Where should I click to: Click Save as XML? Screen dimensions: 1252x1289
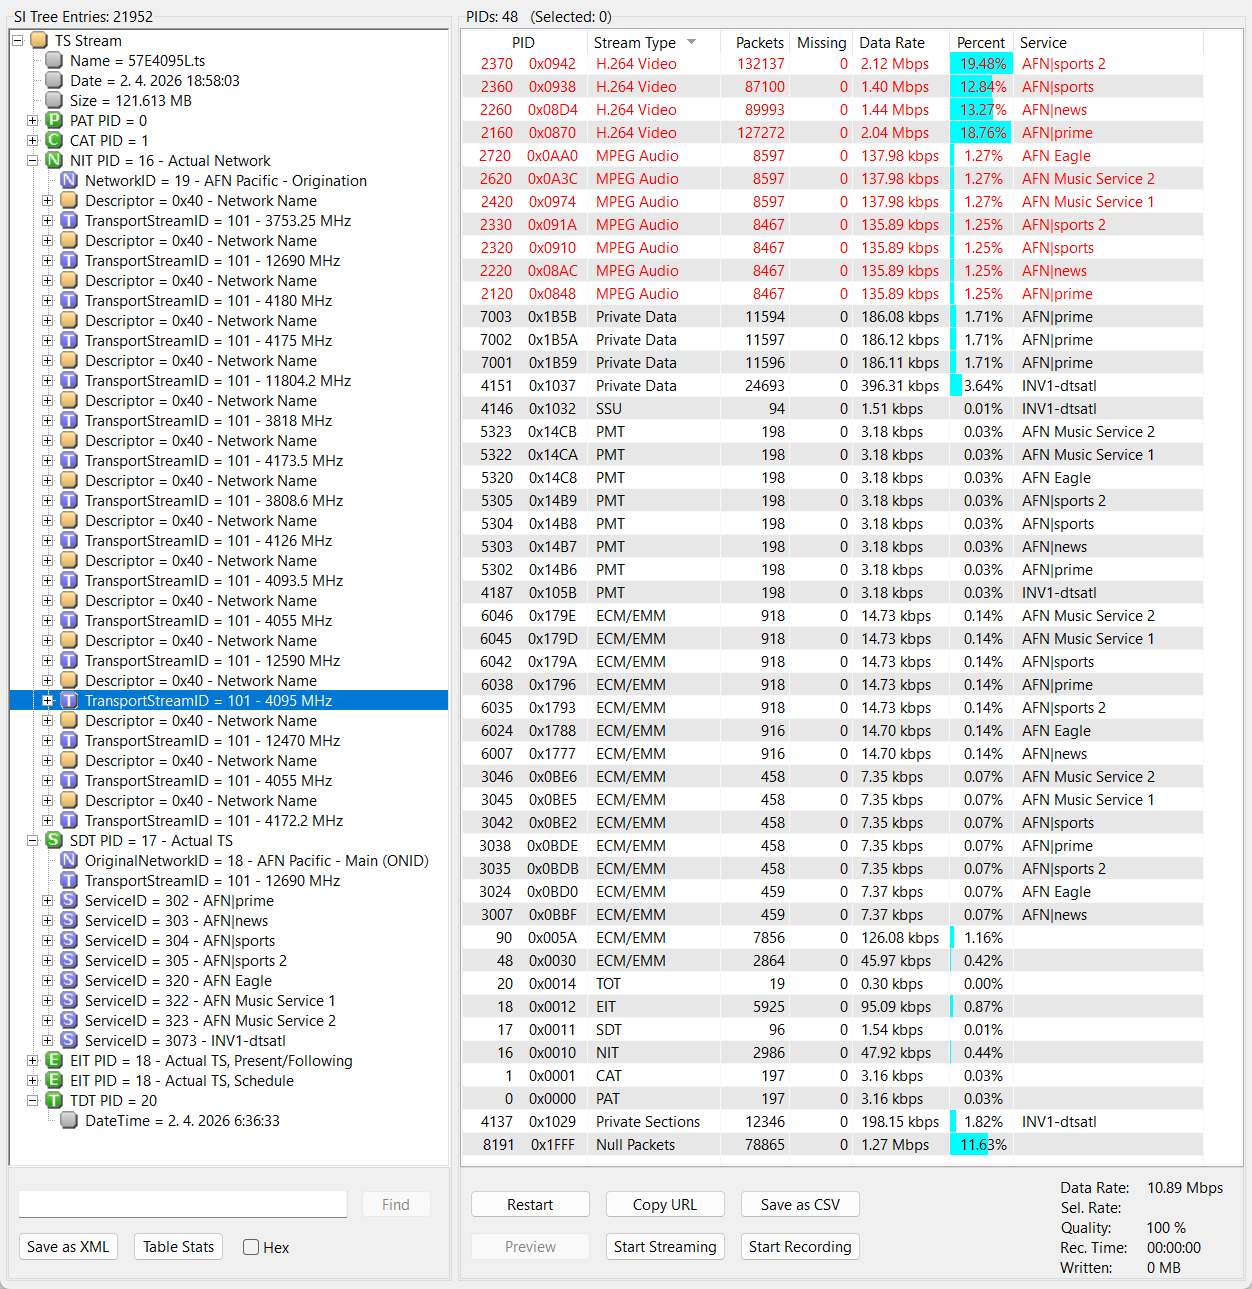tap(68, 1247)
